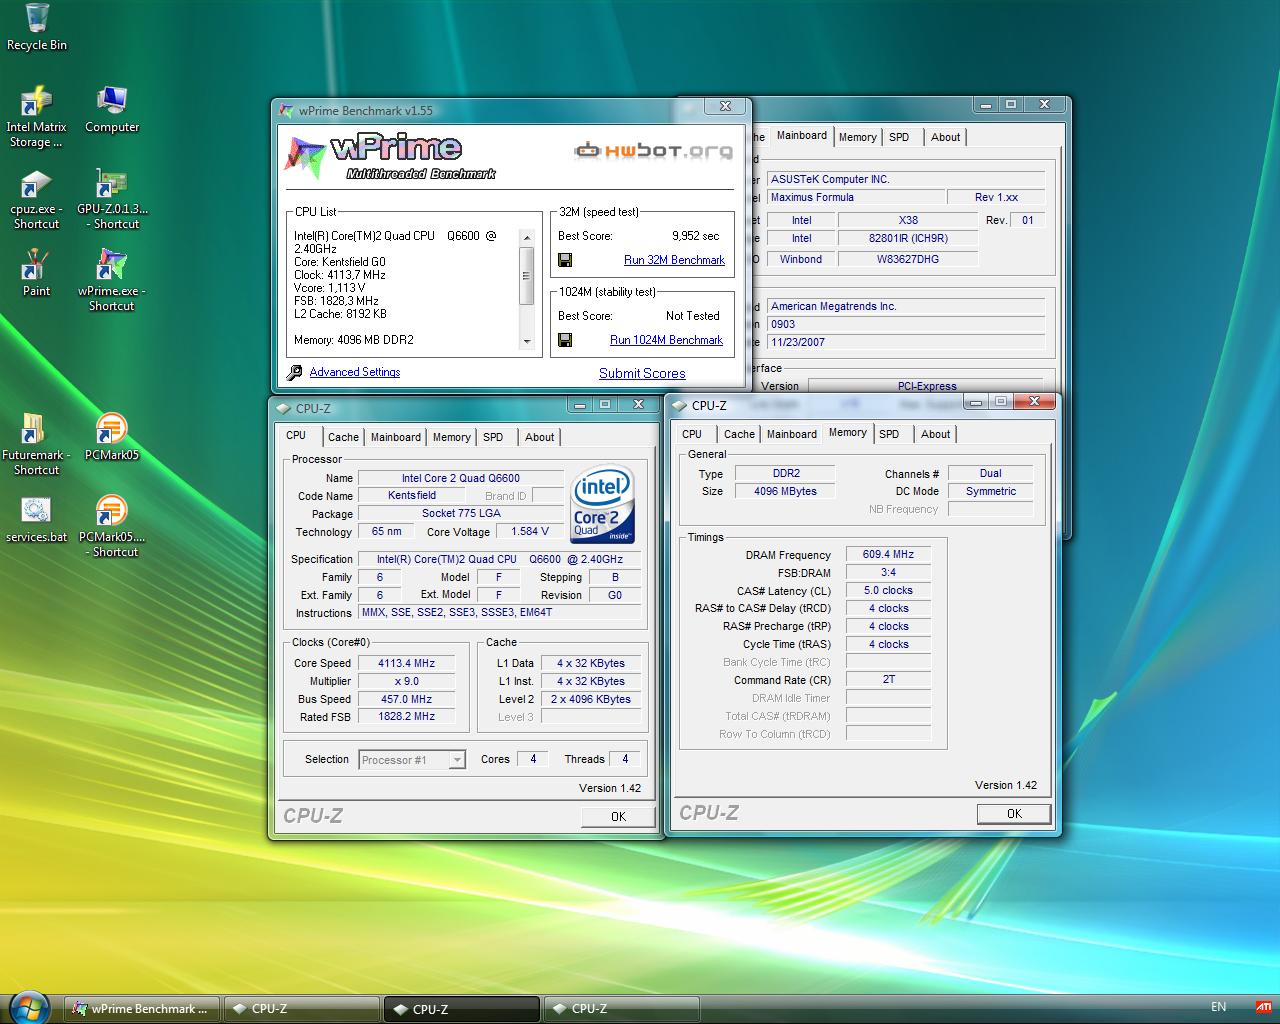Image resolution: width=1280 pixels, height=1024 pixels.
Task: Click the FSB:DRAM ratio 3:4 value
Action: click(x=888, y=572)
